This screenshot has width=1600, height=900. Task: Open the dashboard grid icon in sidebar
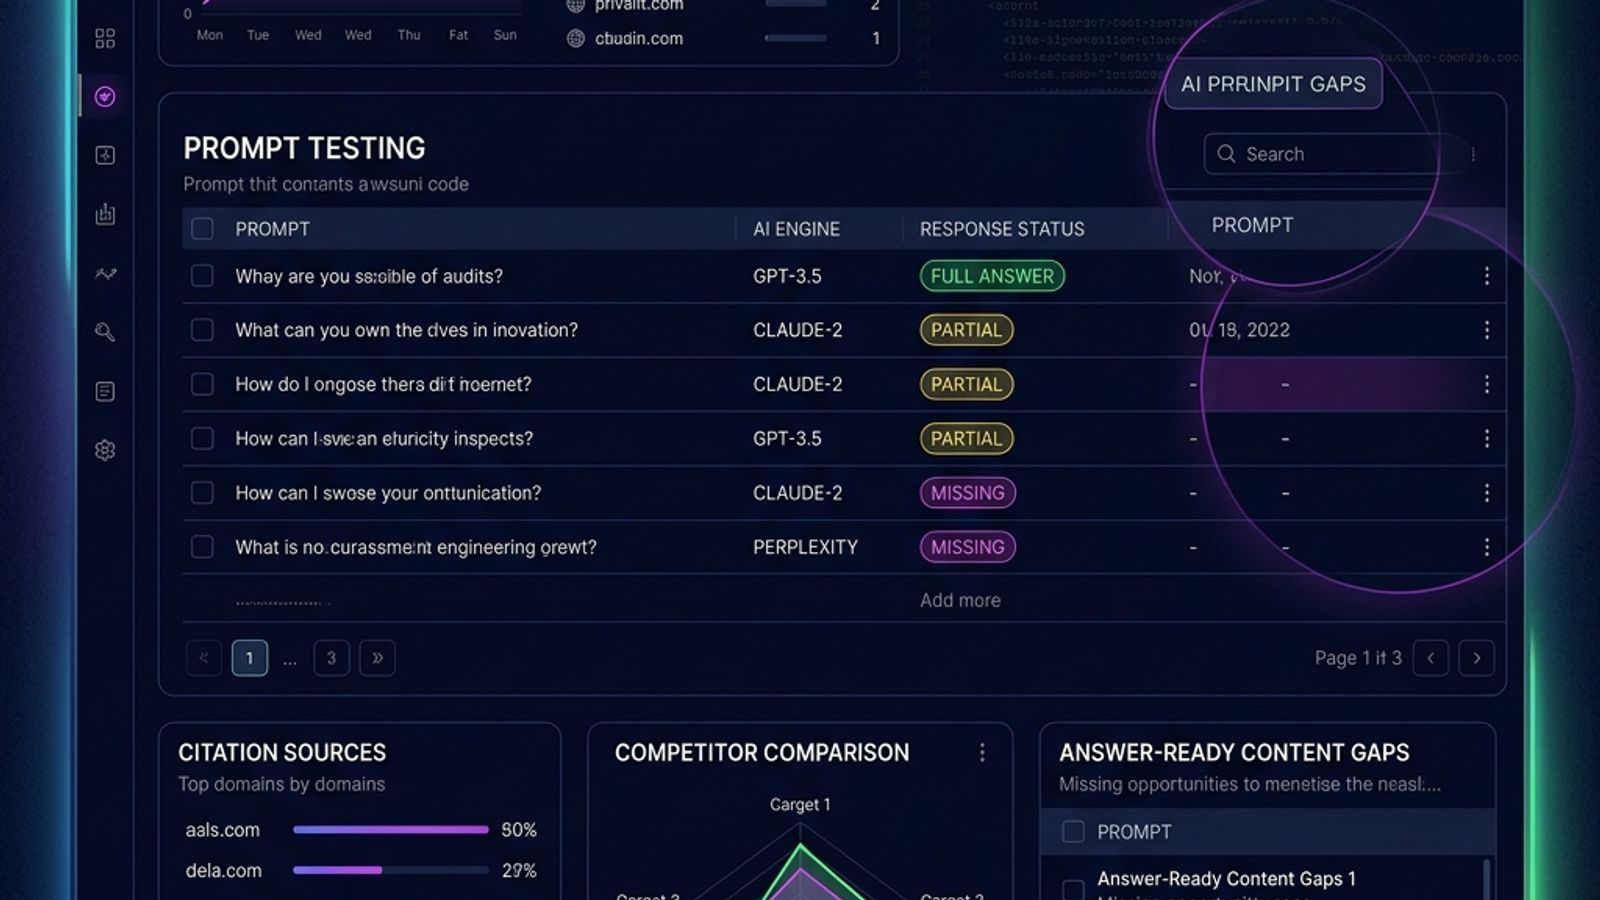click(x=105, y=38)
